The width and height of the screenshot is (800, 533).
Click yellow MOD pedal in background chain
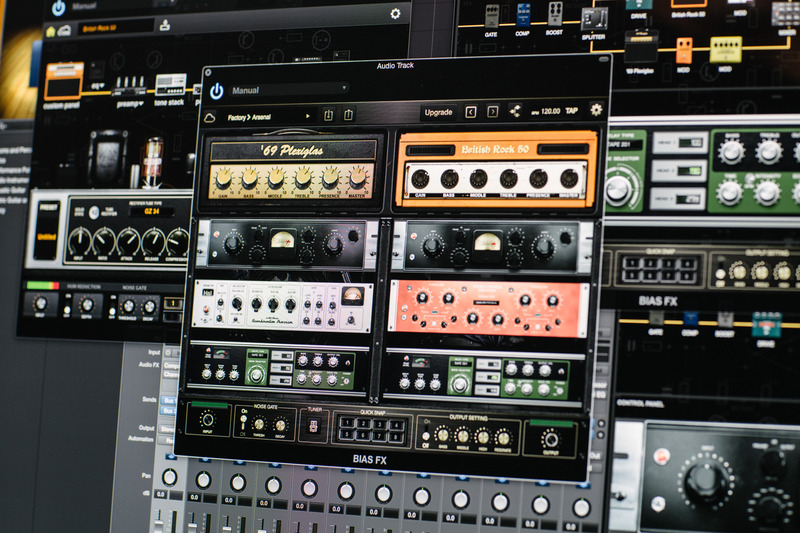coord(726,50)
